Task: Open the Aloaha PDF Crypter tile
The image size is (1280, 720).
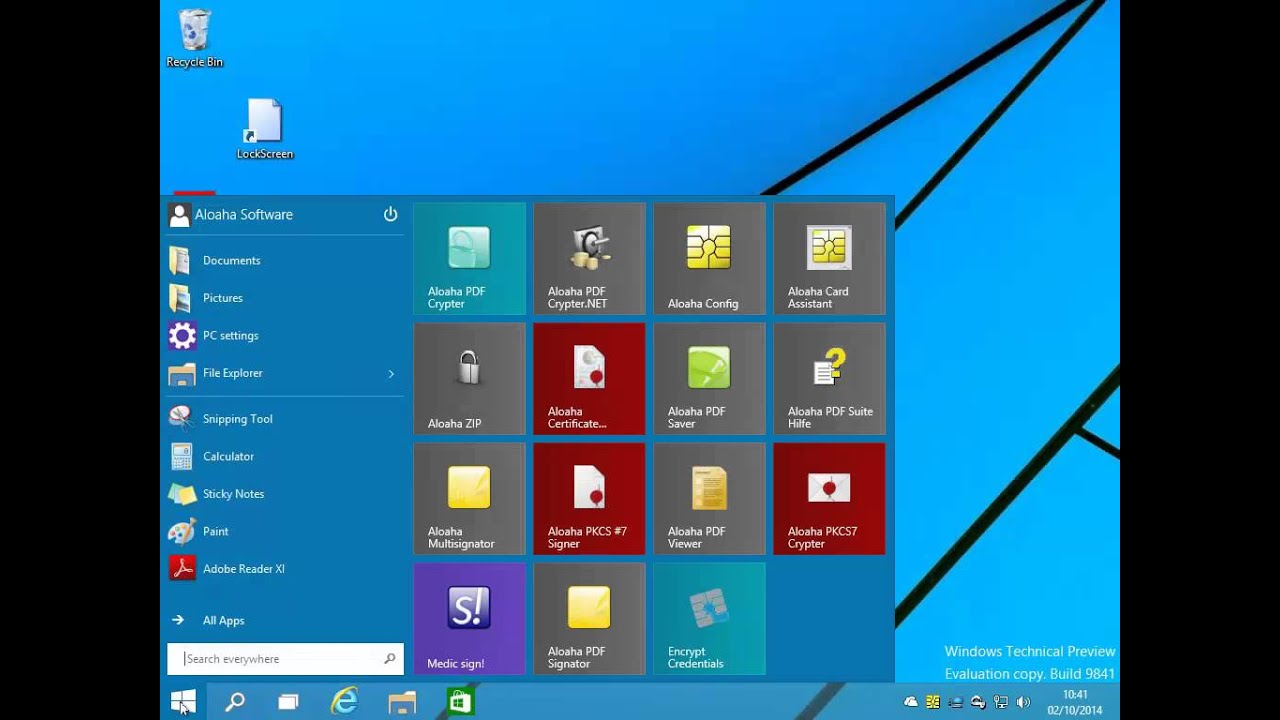Action: (469, 259)
